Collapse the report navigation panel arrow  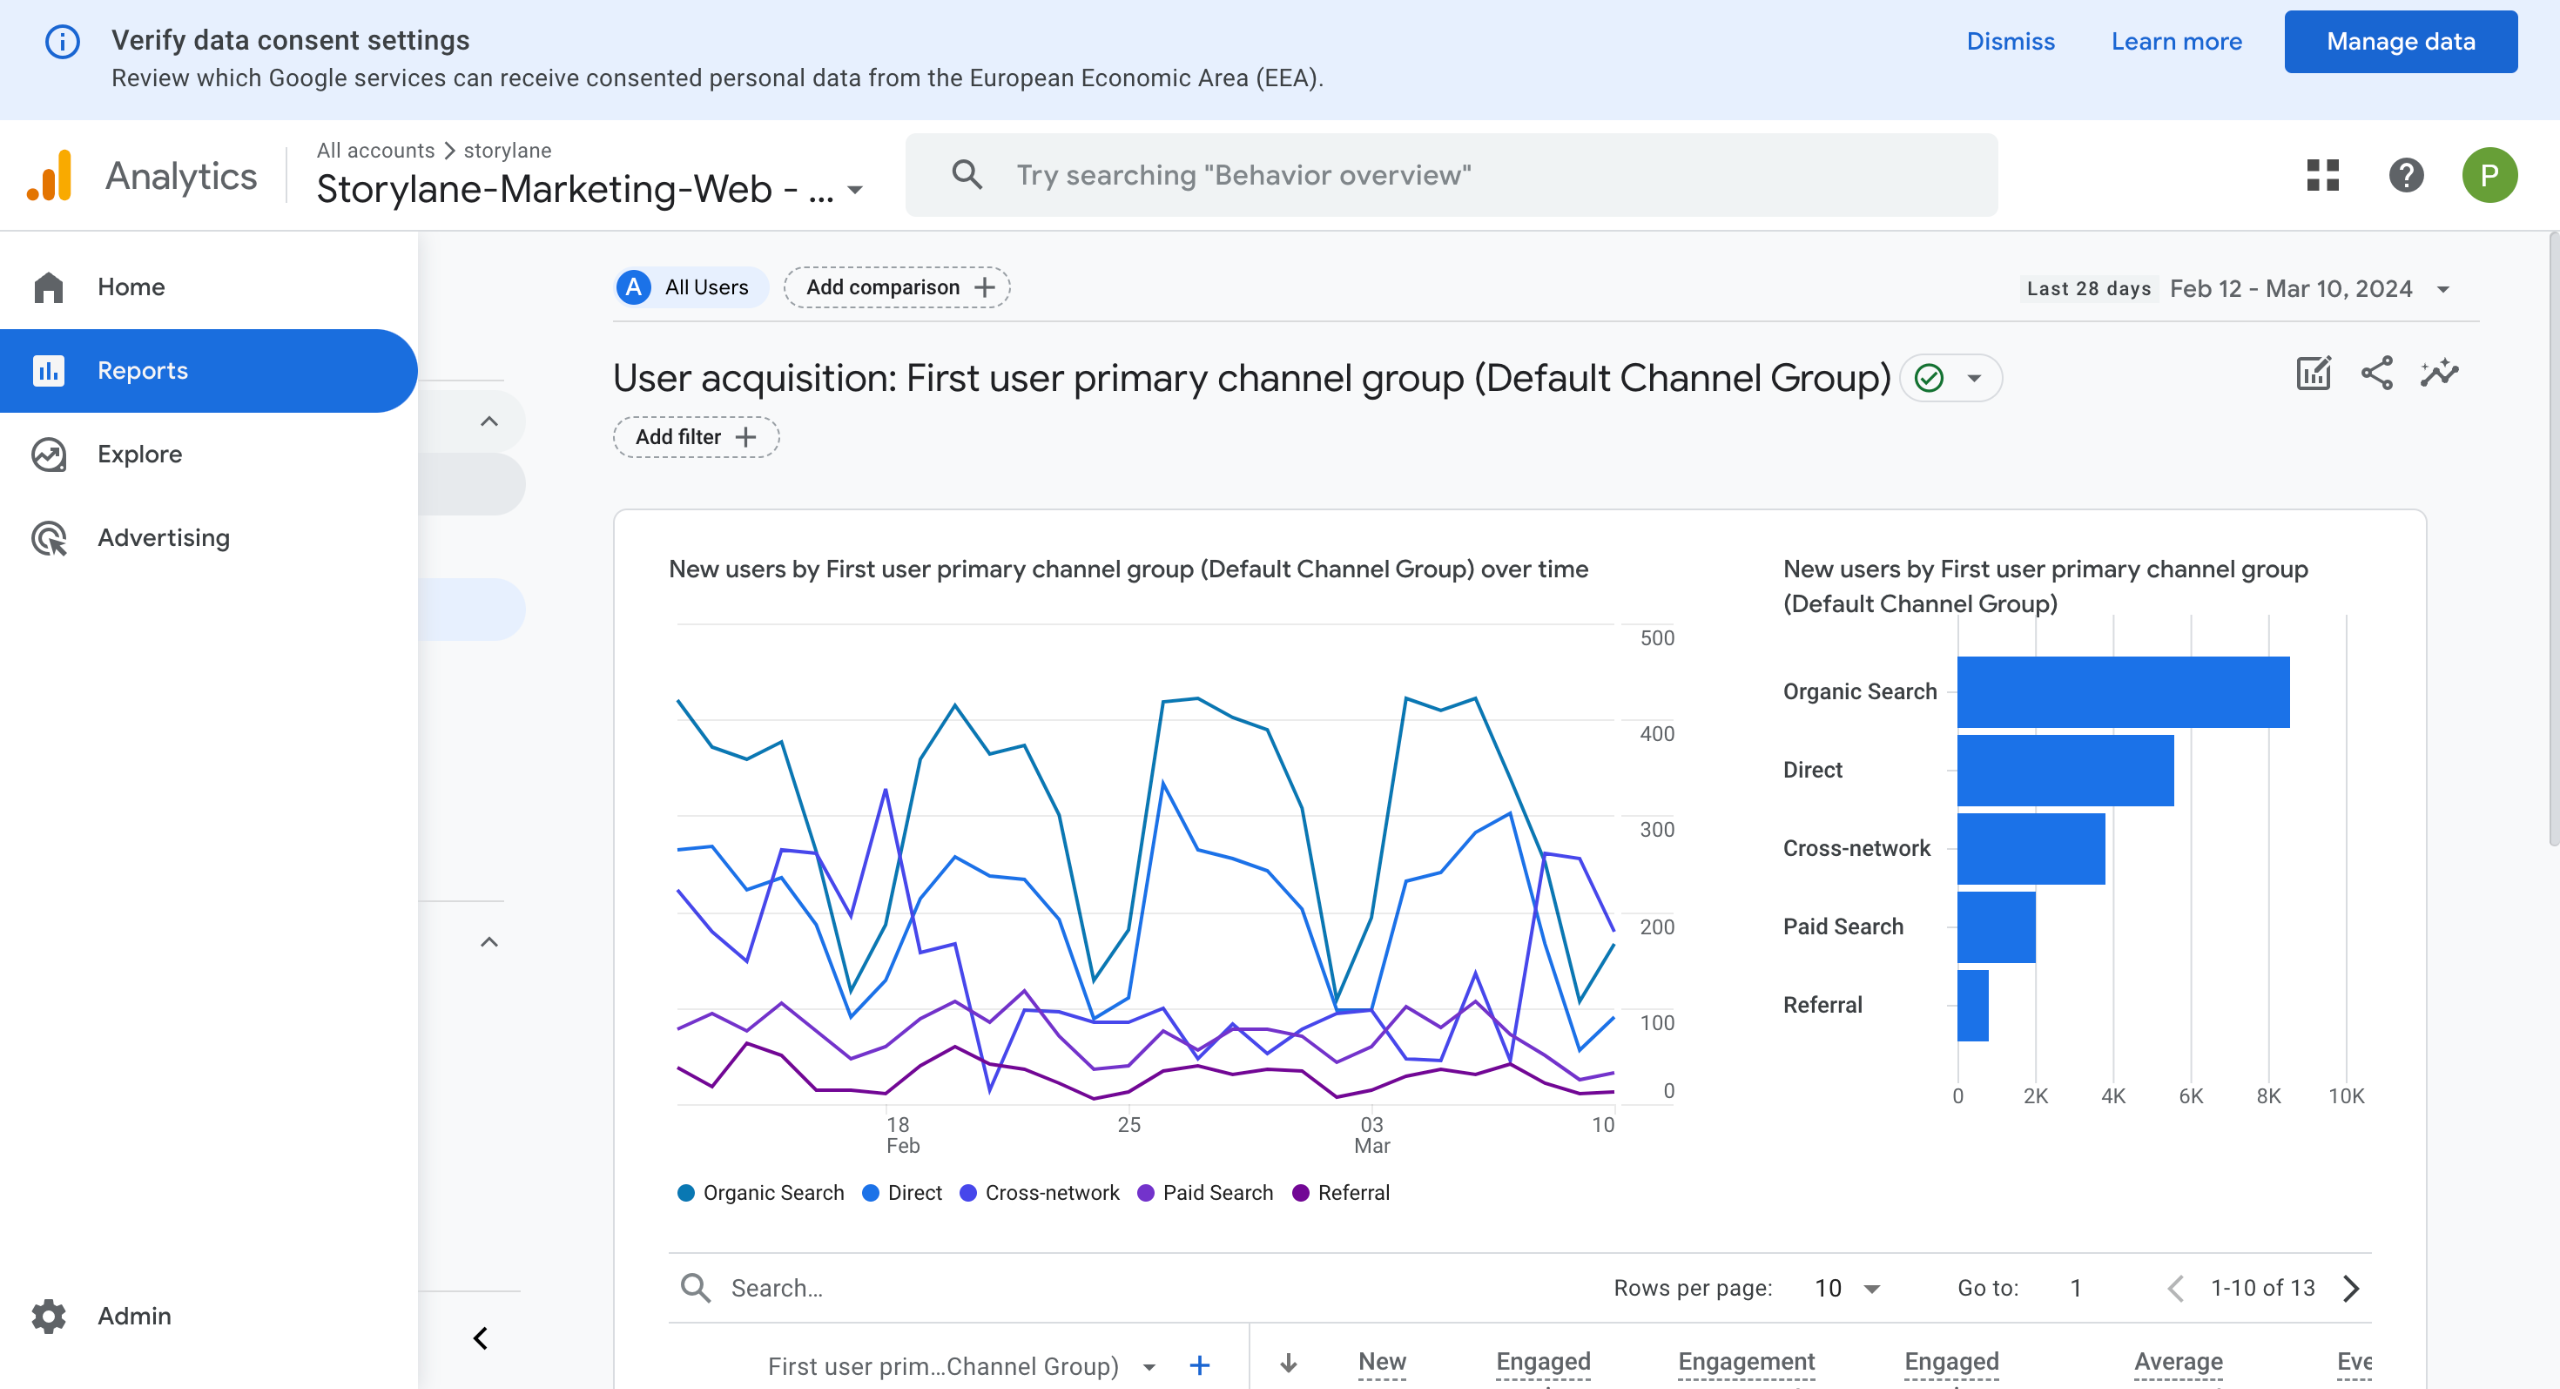pos(481,1338)
